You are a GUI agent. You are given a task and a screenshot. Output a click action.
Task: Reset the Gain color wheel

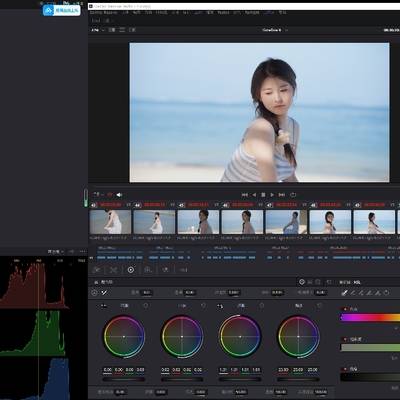[x=262, y=305]
